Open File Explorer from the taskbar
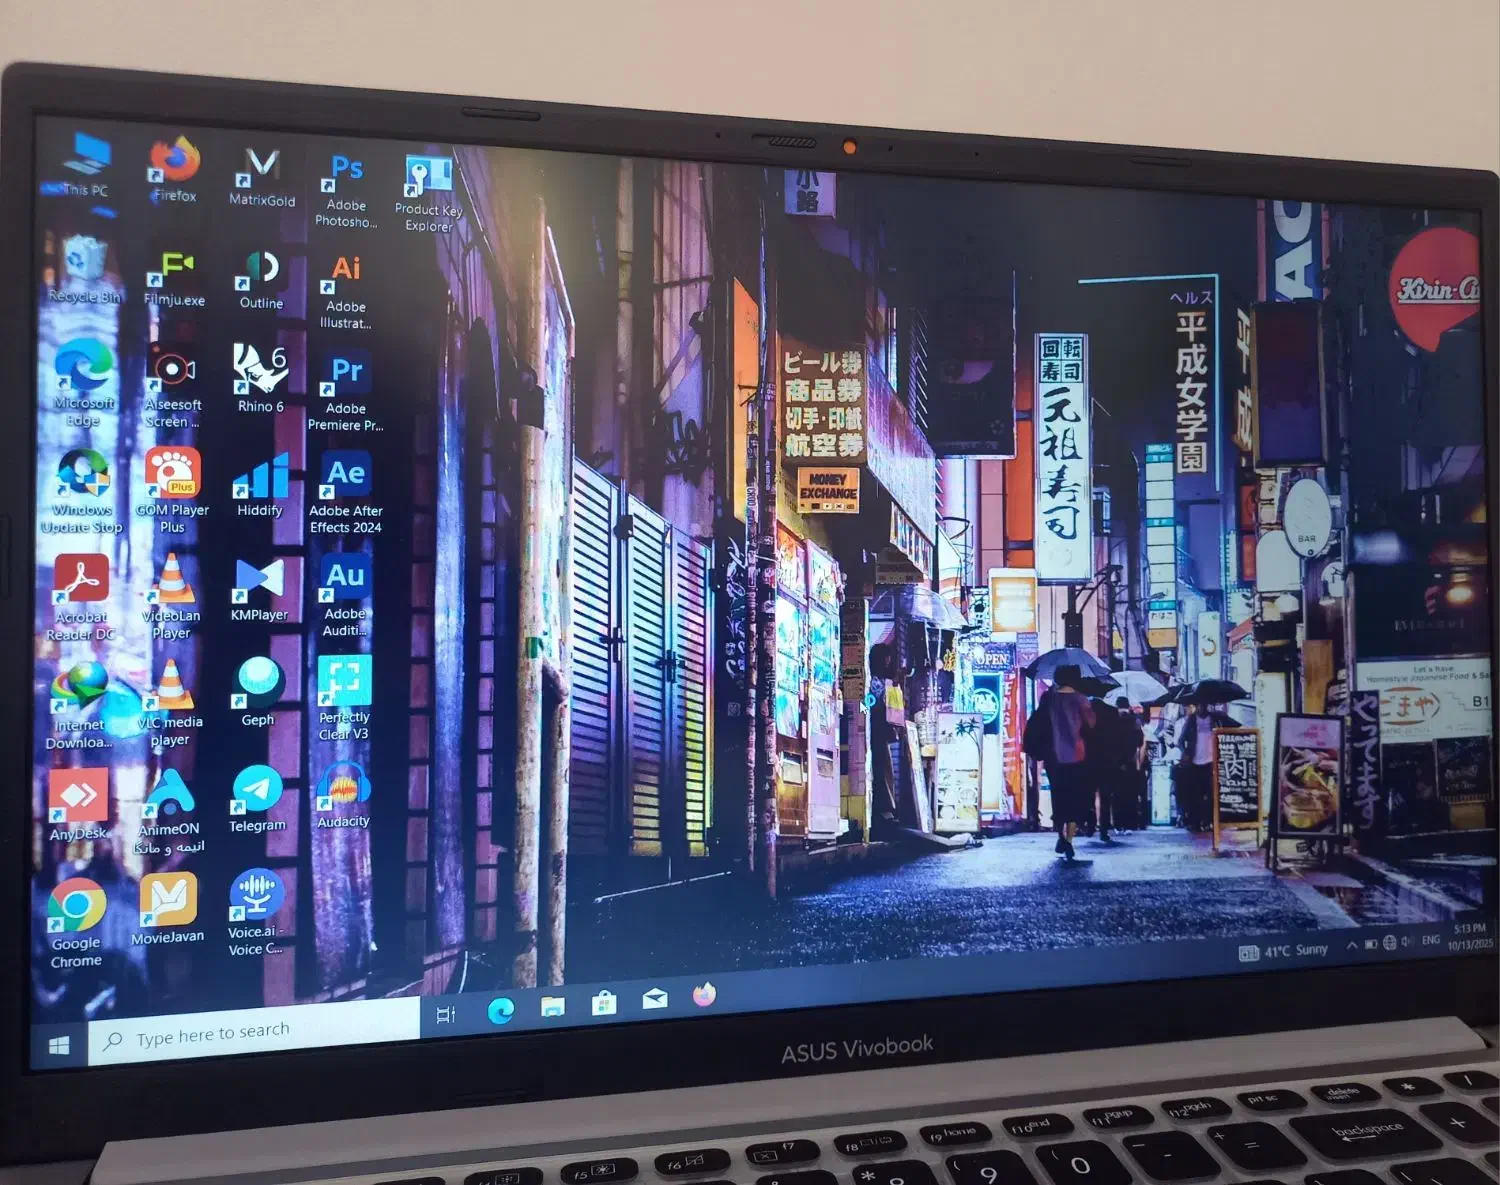The image size is (1500, 1185). tap(553, 1006)
